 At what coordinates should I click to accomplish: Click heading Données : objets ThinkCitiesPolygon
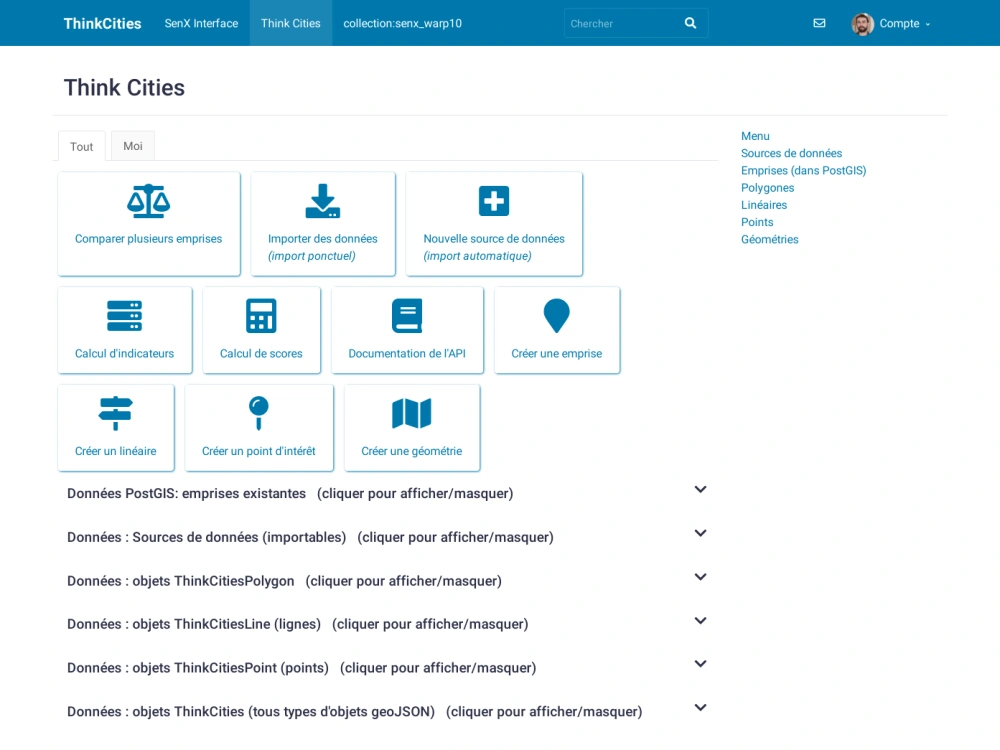pos(180,581)
